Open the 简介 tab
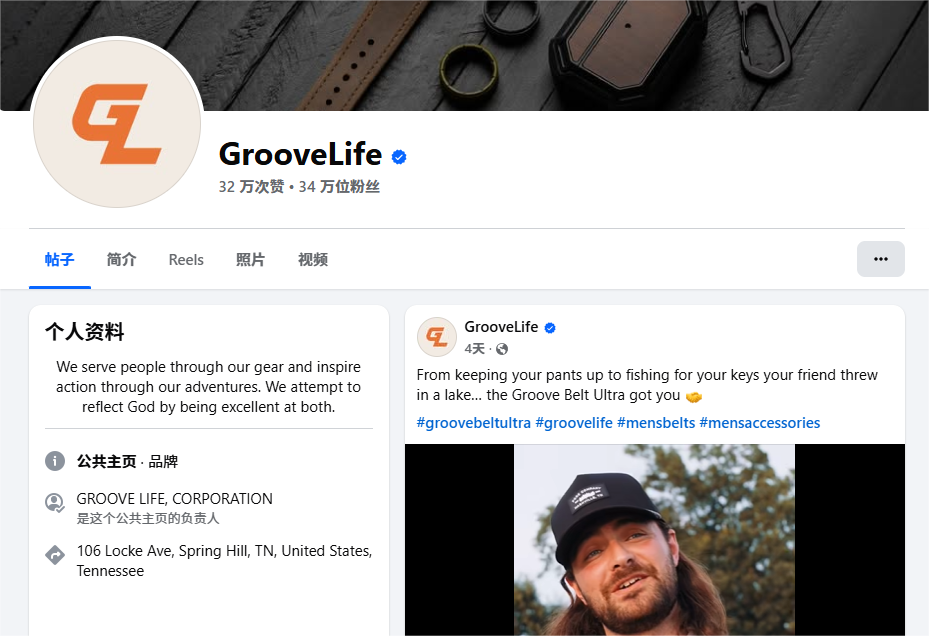The height and width of the screenshot is (636, 929). coord(121,260)
